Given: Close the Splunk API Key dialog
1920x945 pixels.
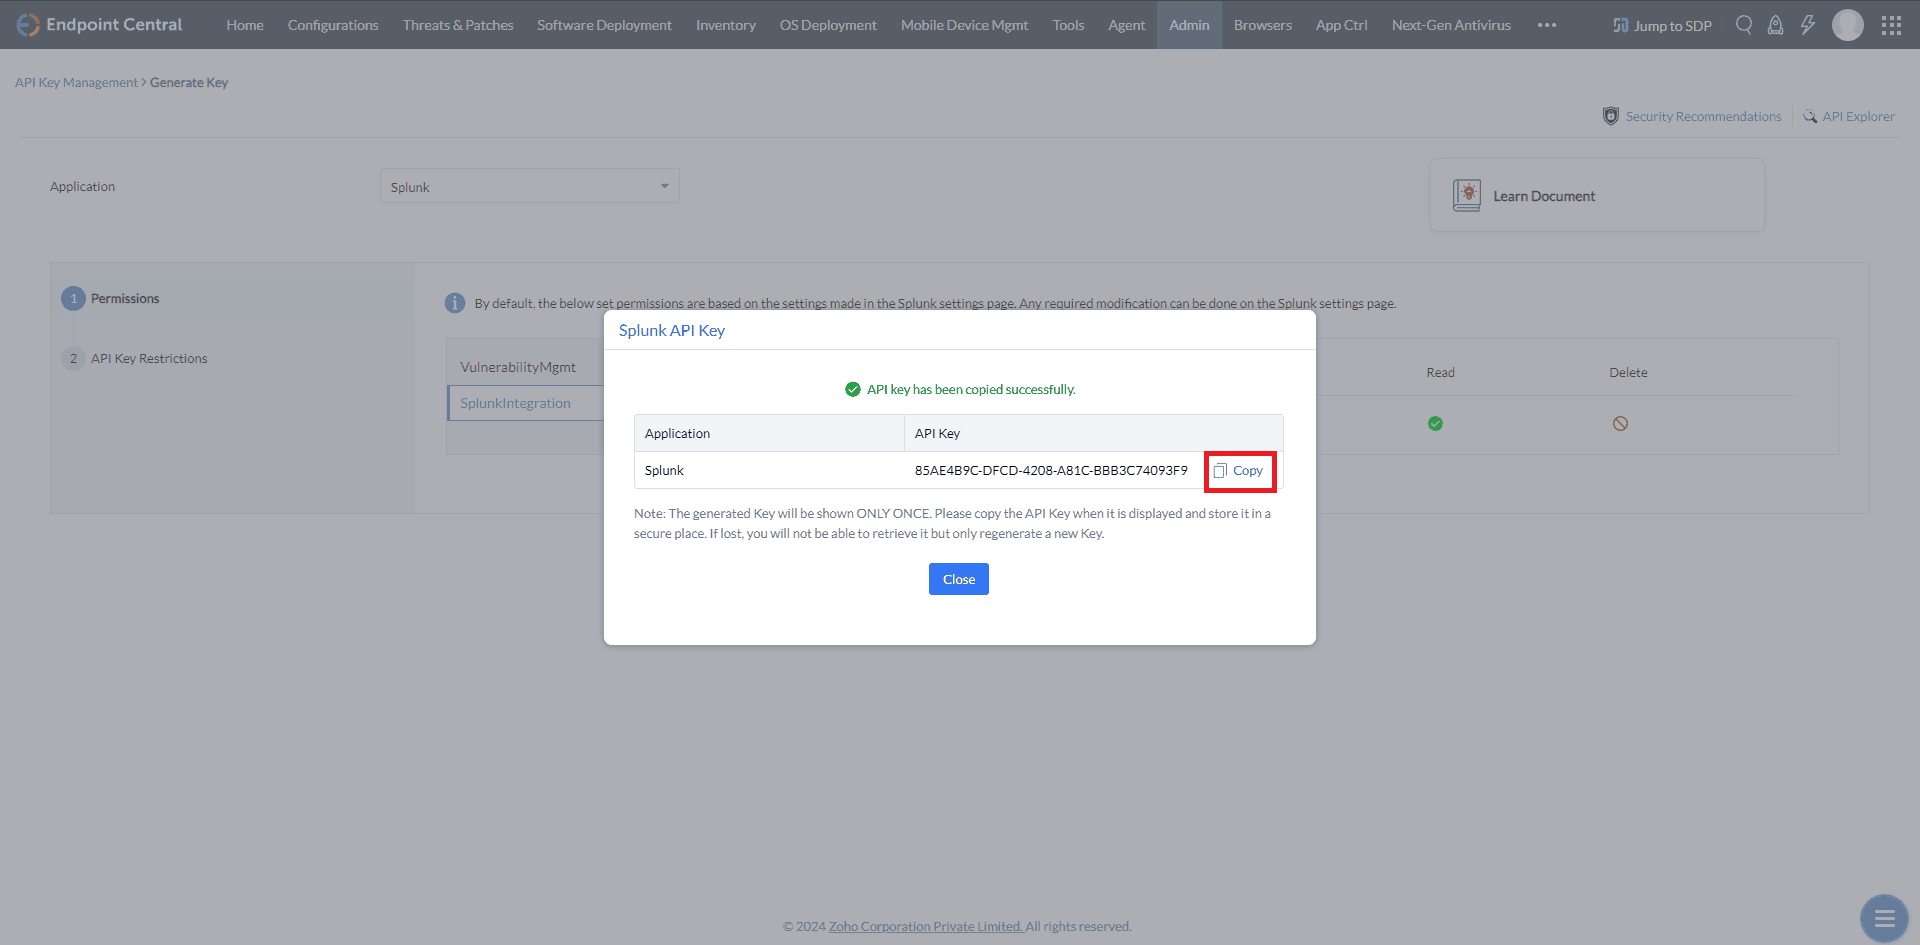Looking at the screenshot, I should click(959, 579).
